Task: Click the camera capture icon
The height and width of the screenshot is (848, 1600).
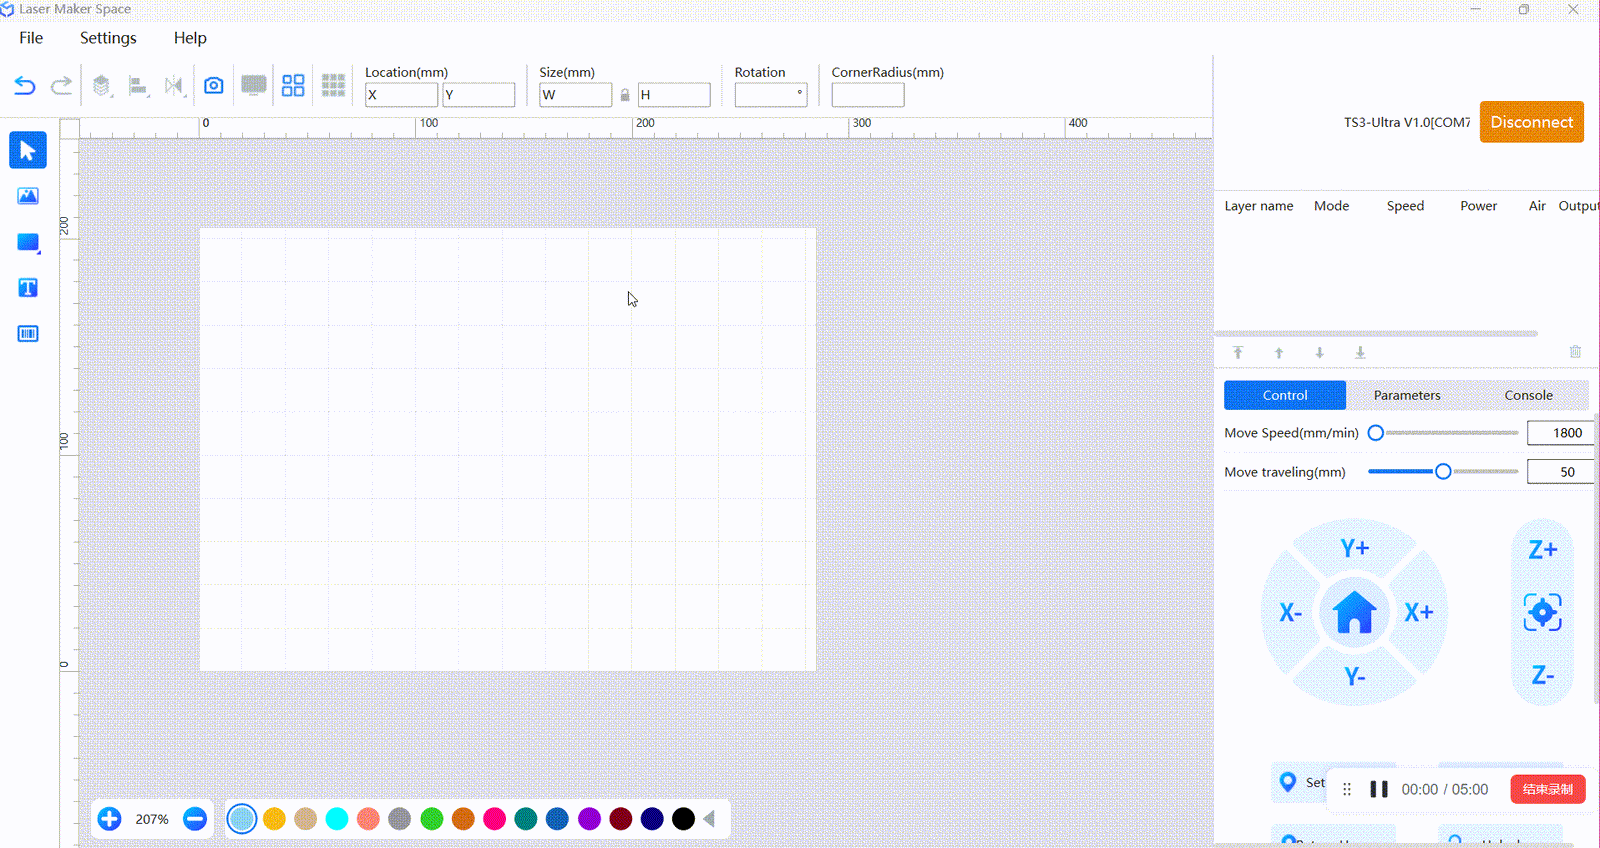Action: pyautogui.click(x=214, y=86)
